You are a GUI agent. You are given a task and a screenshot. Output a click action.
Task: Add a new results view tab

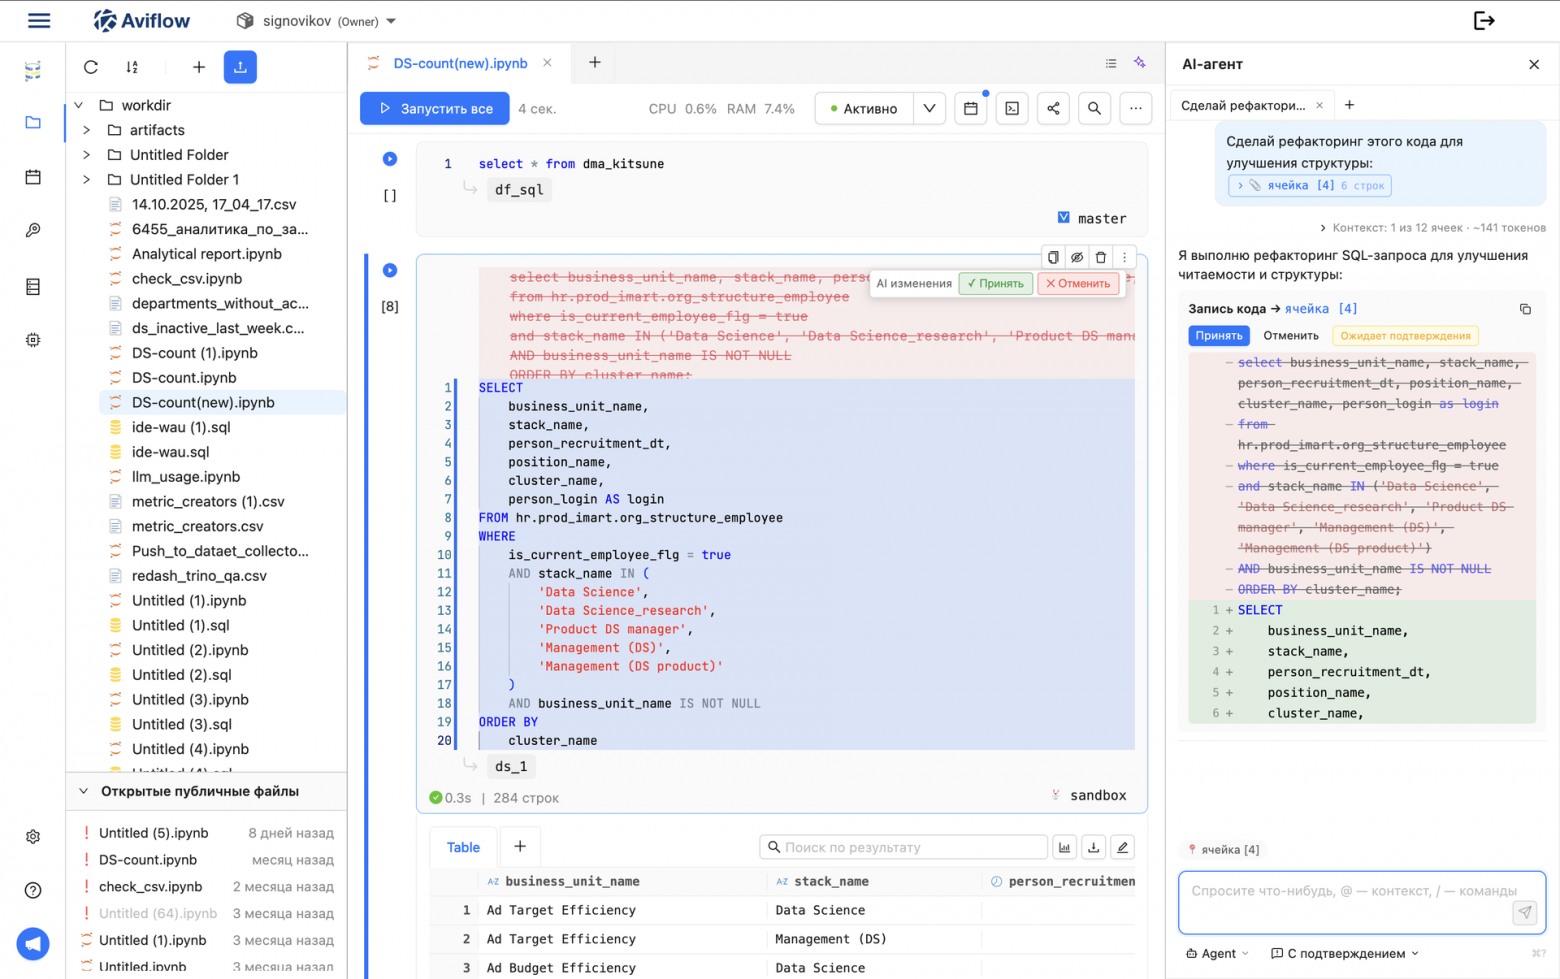[x=520, y=847]
